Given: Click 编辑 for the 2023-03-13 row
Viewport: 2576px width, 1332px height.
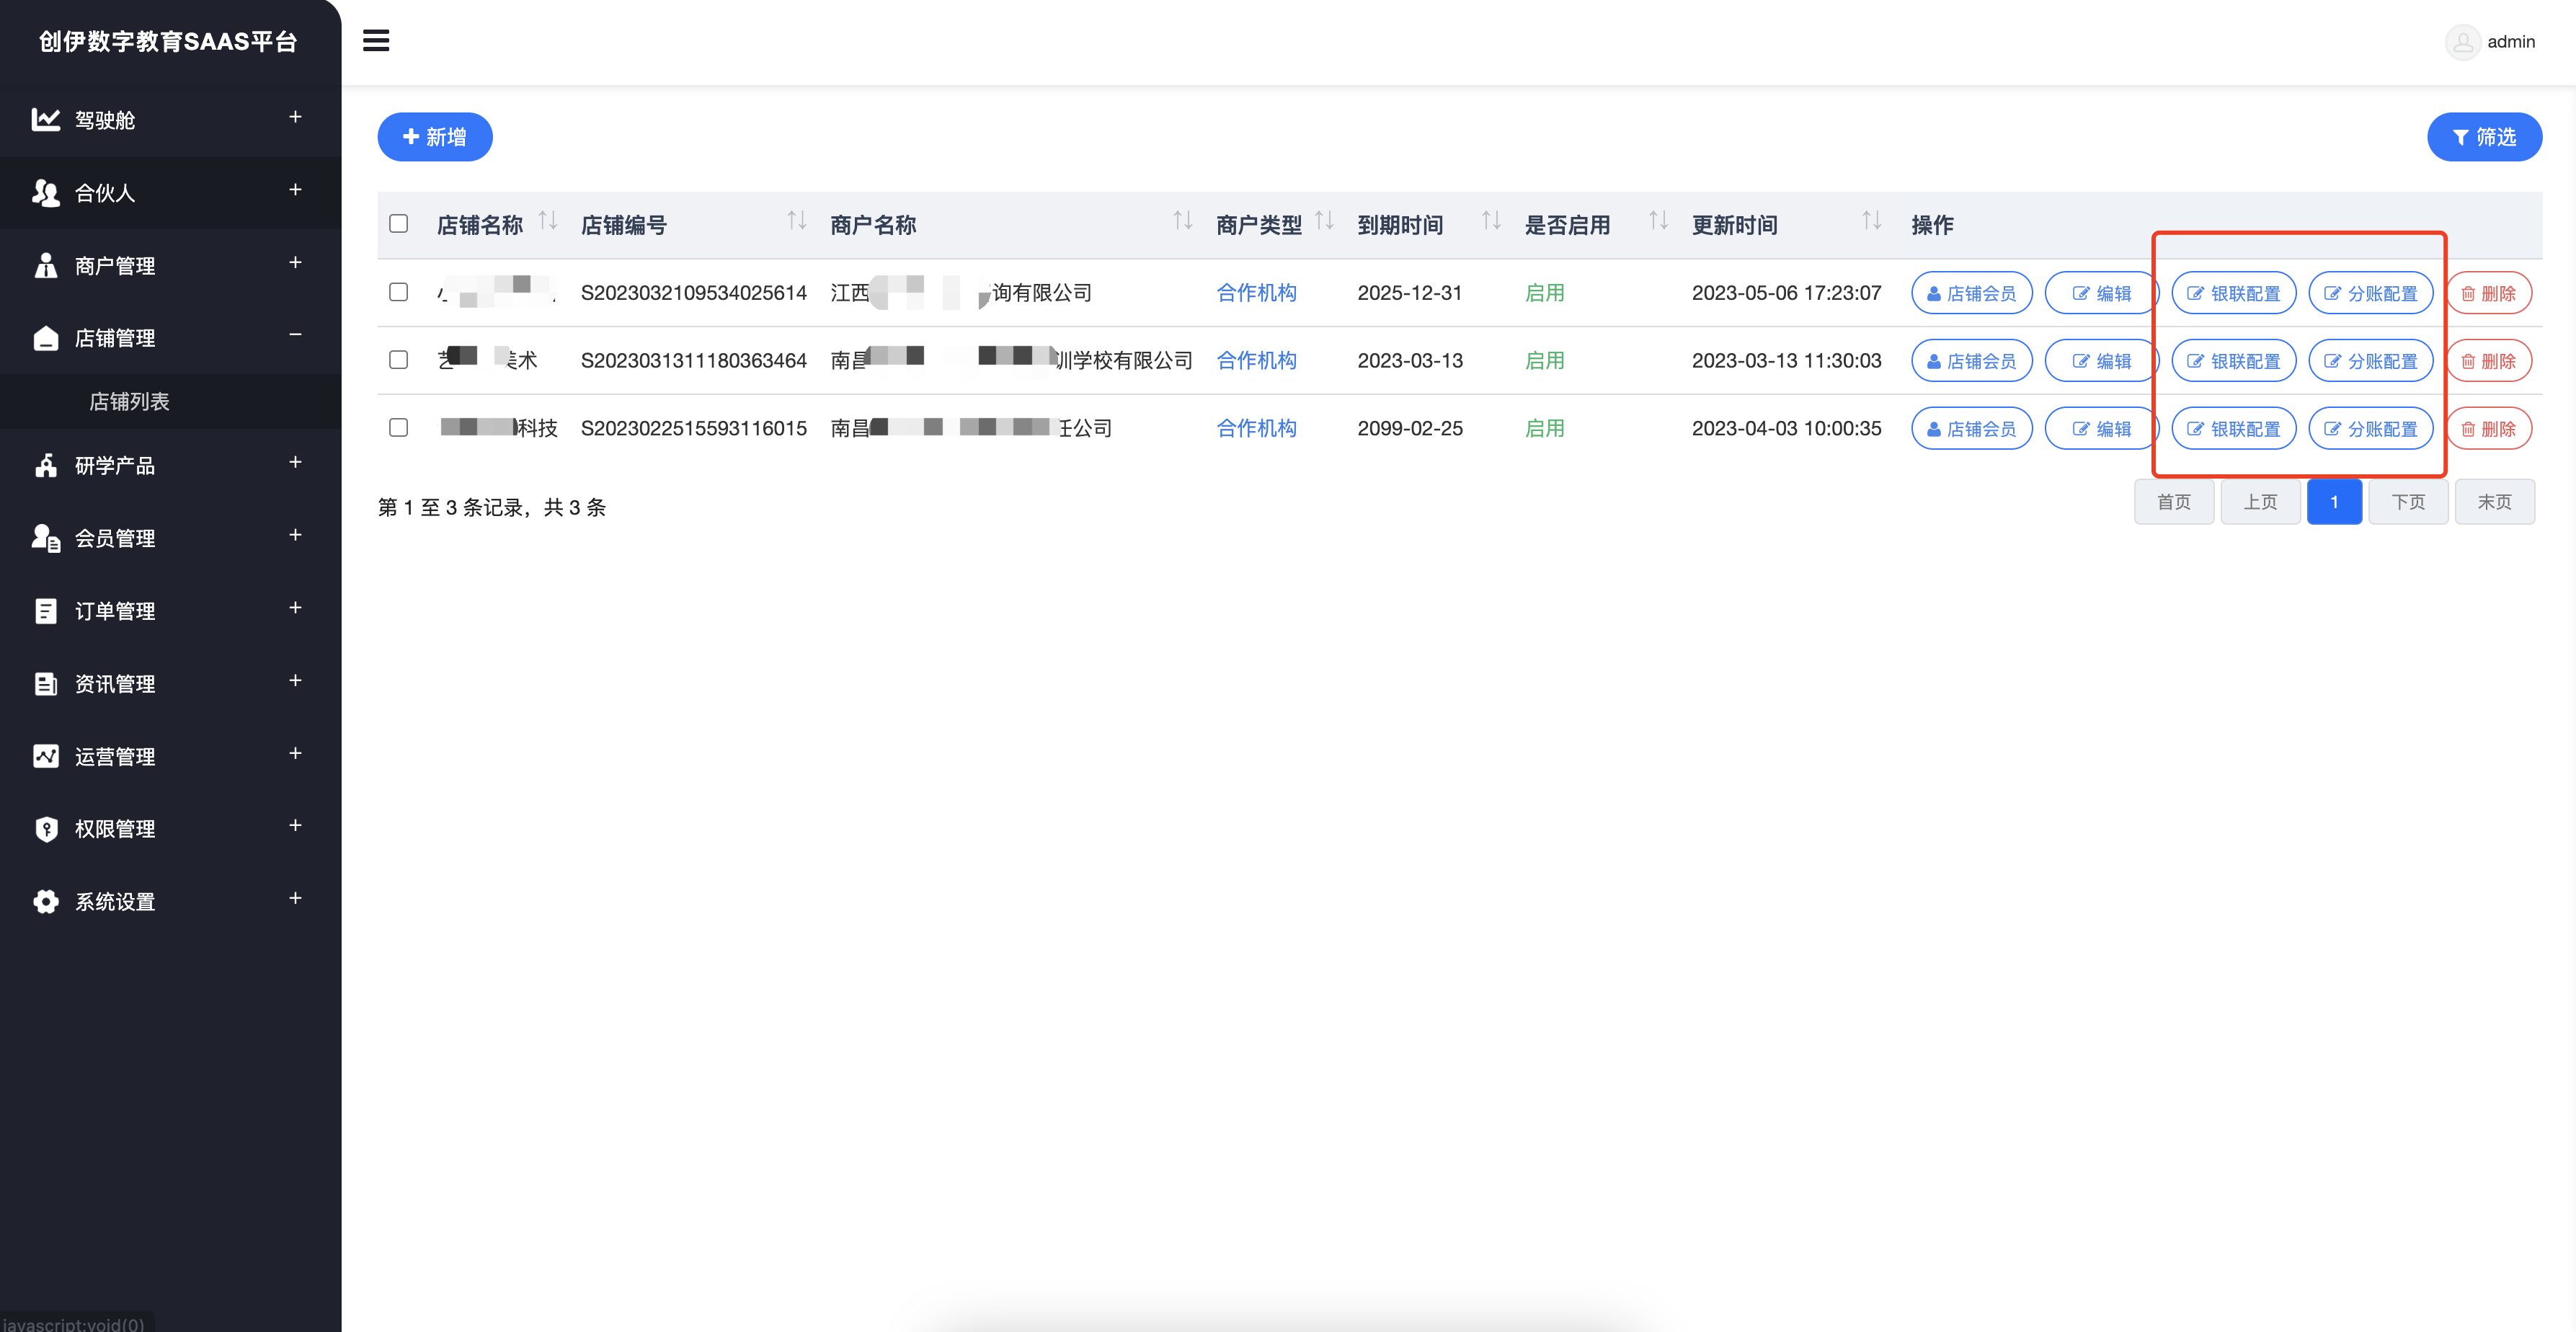Looking at the screenshot, I should point(2101,361).
